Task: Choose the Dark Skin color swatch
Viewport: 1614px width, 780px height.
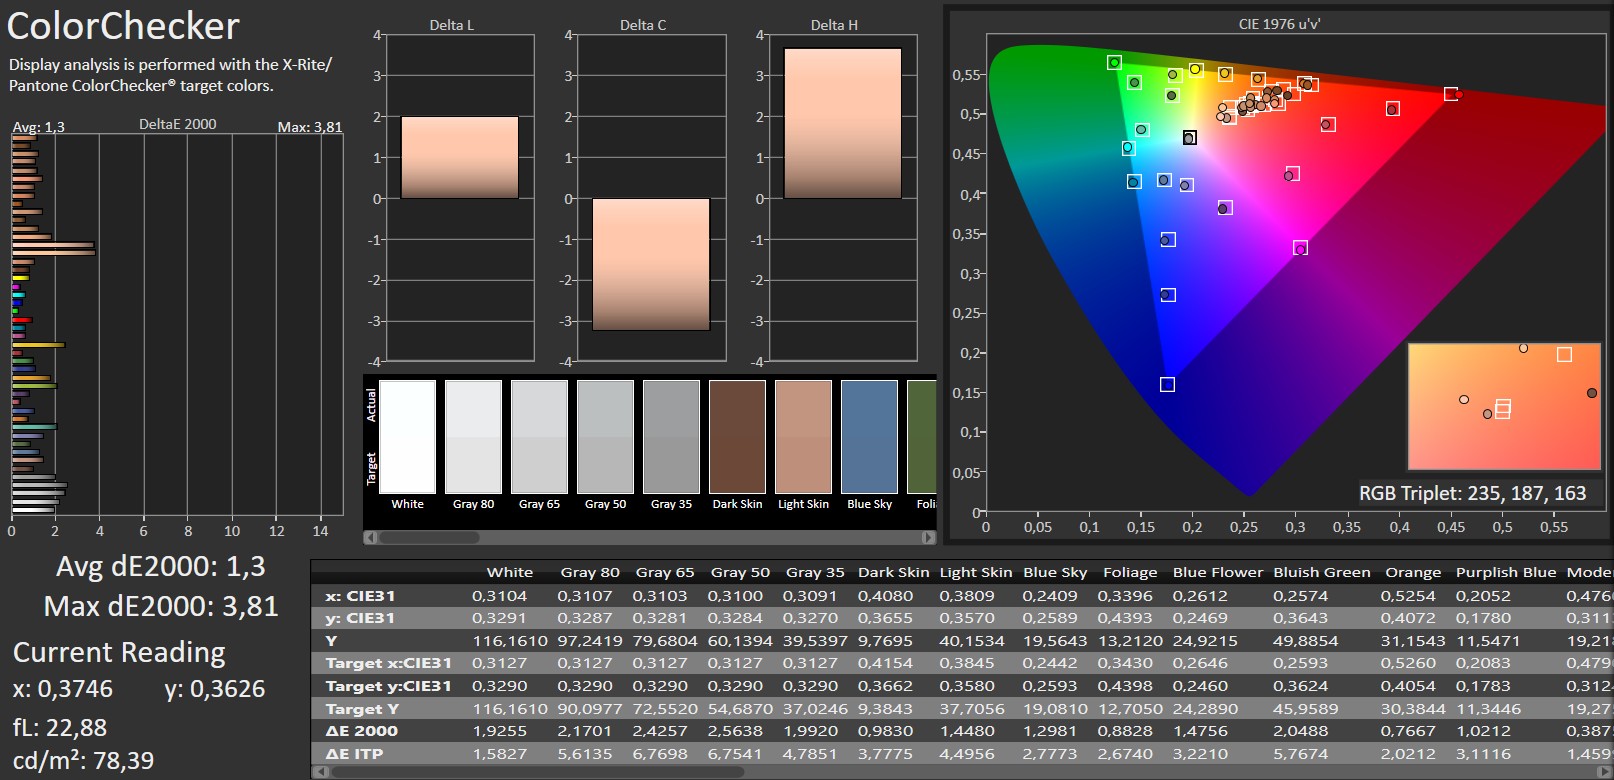Action: coord(737,437)
